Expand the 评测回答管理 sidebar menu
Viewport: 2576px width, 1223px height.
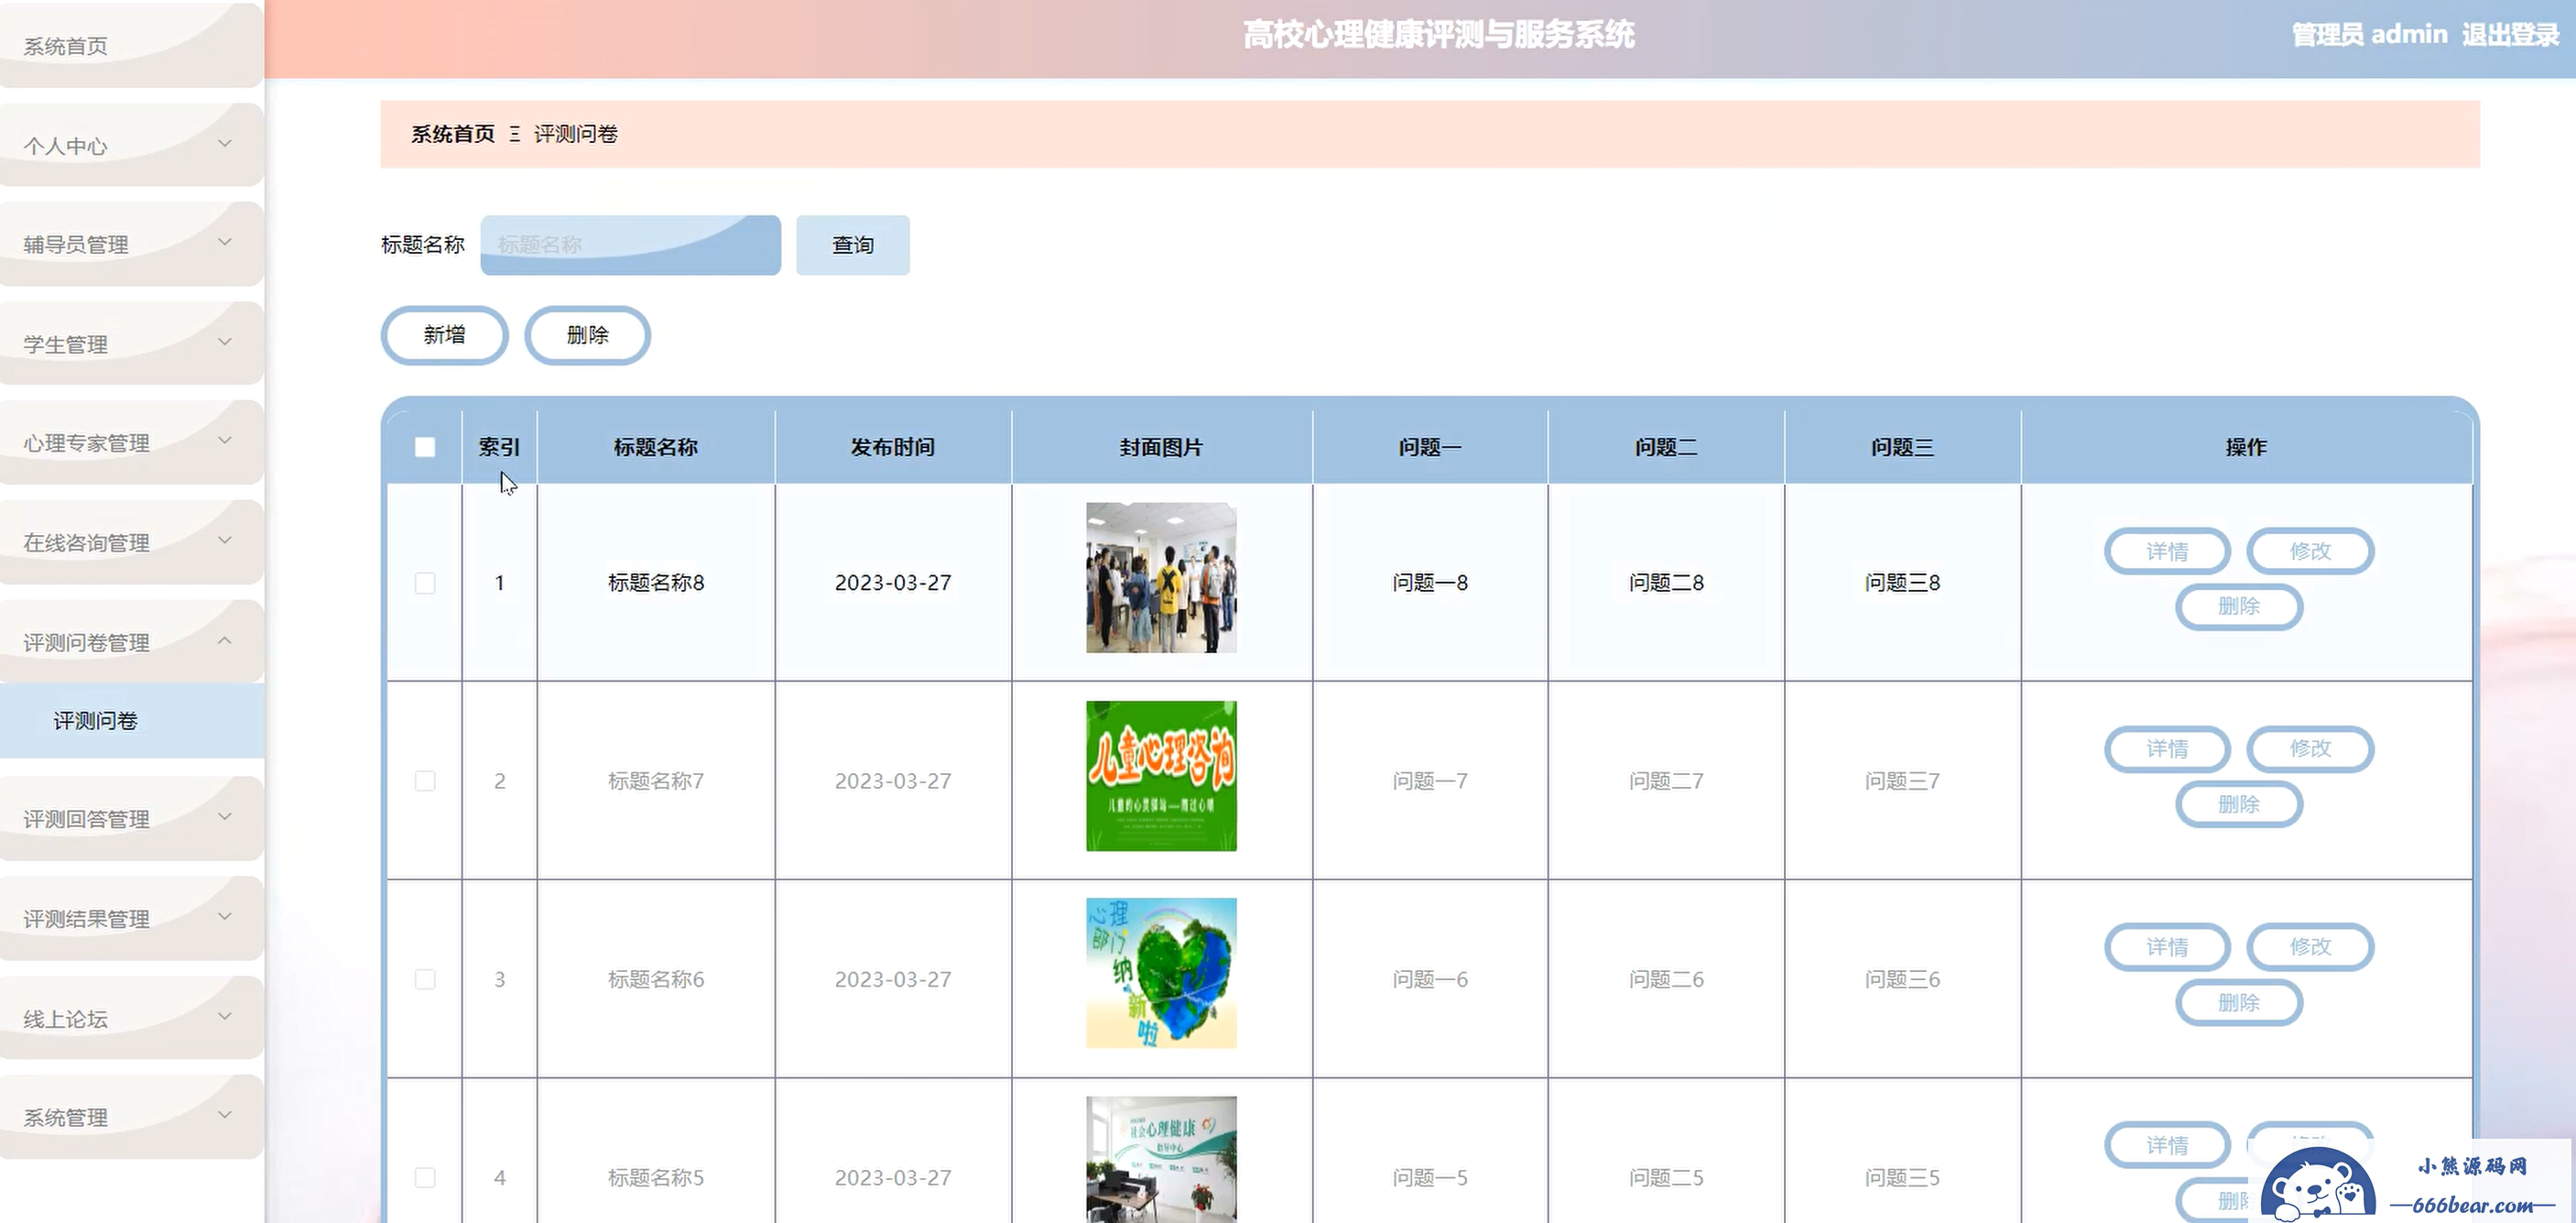131,818
